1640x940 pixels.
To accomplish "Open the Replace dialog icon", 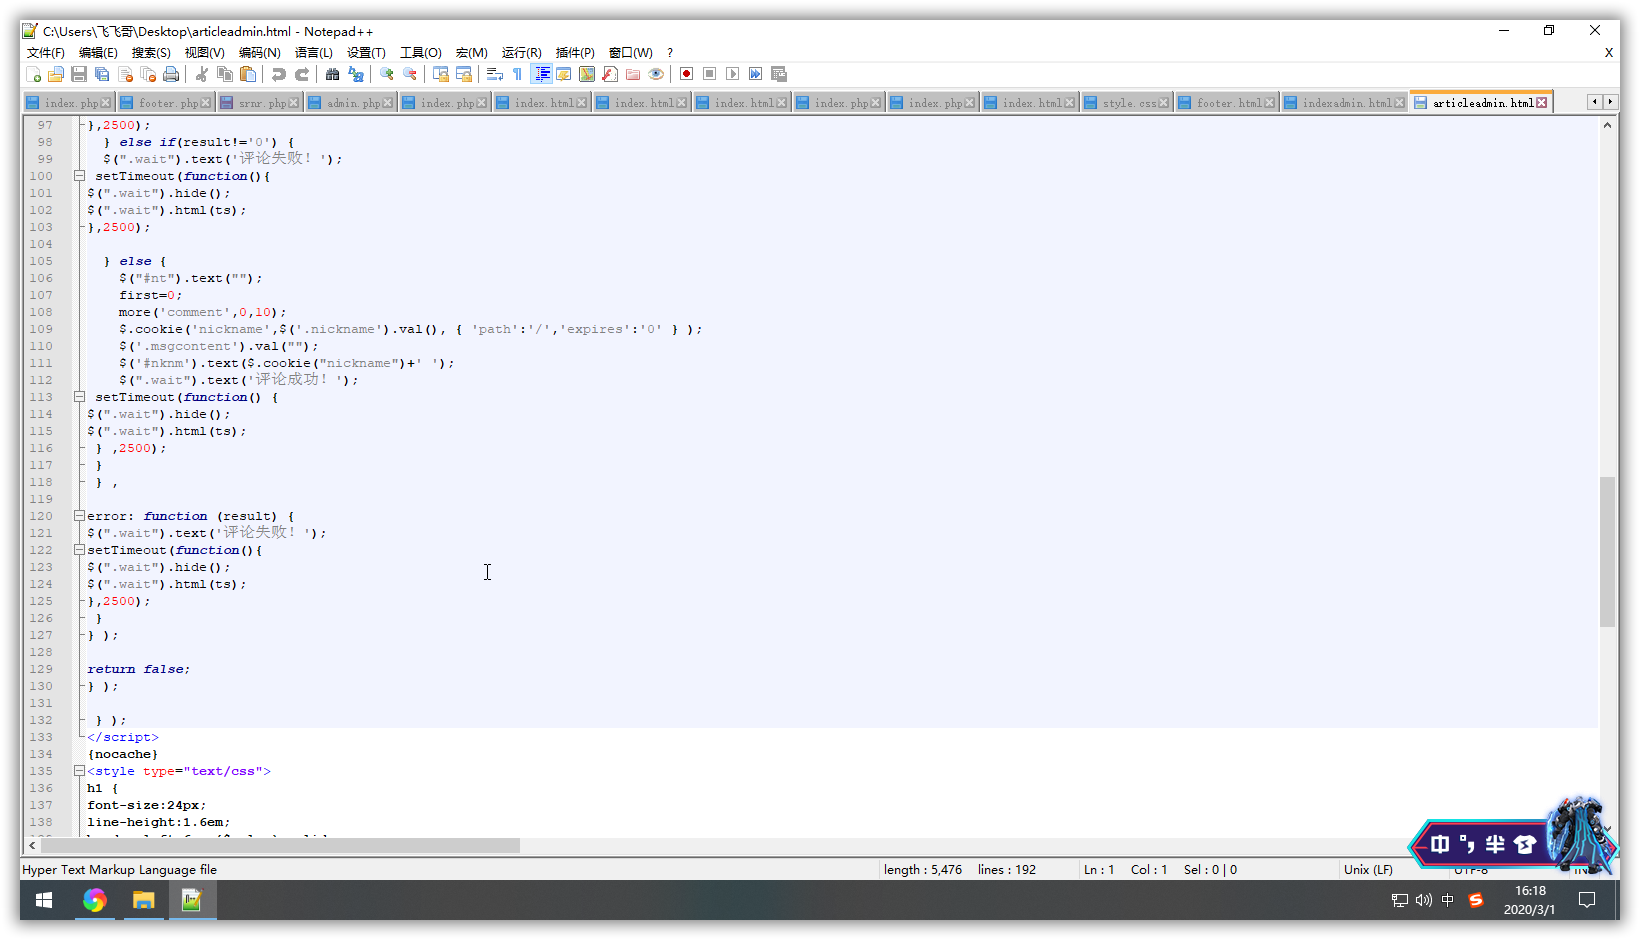I will pyautogui.click(x=356, y=74).
